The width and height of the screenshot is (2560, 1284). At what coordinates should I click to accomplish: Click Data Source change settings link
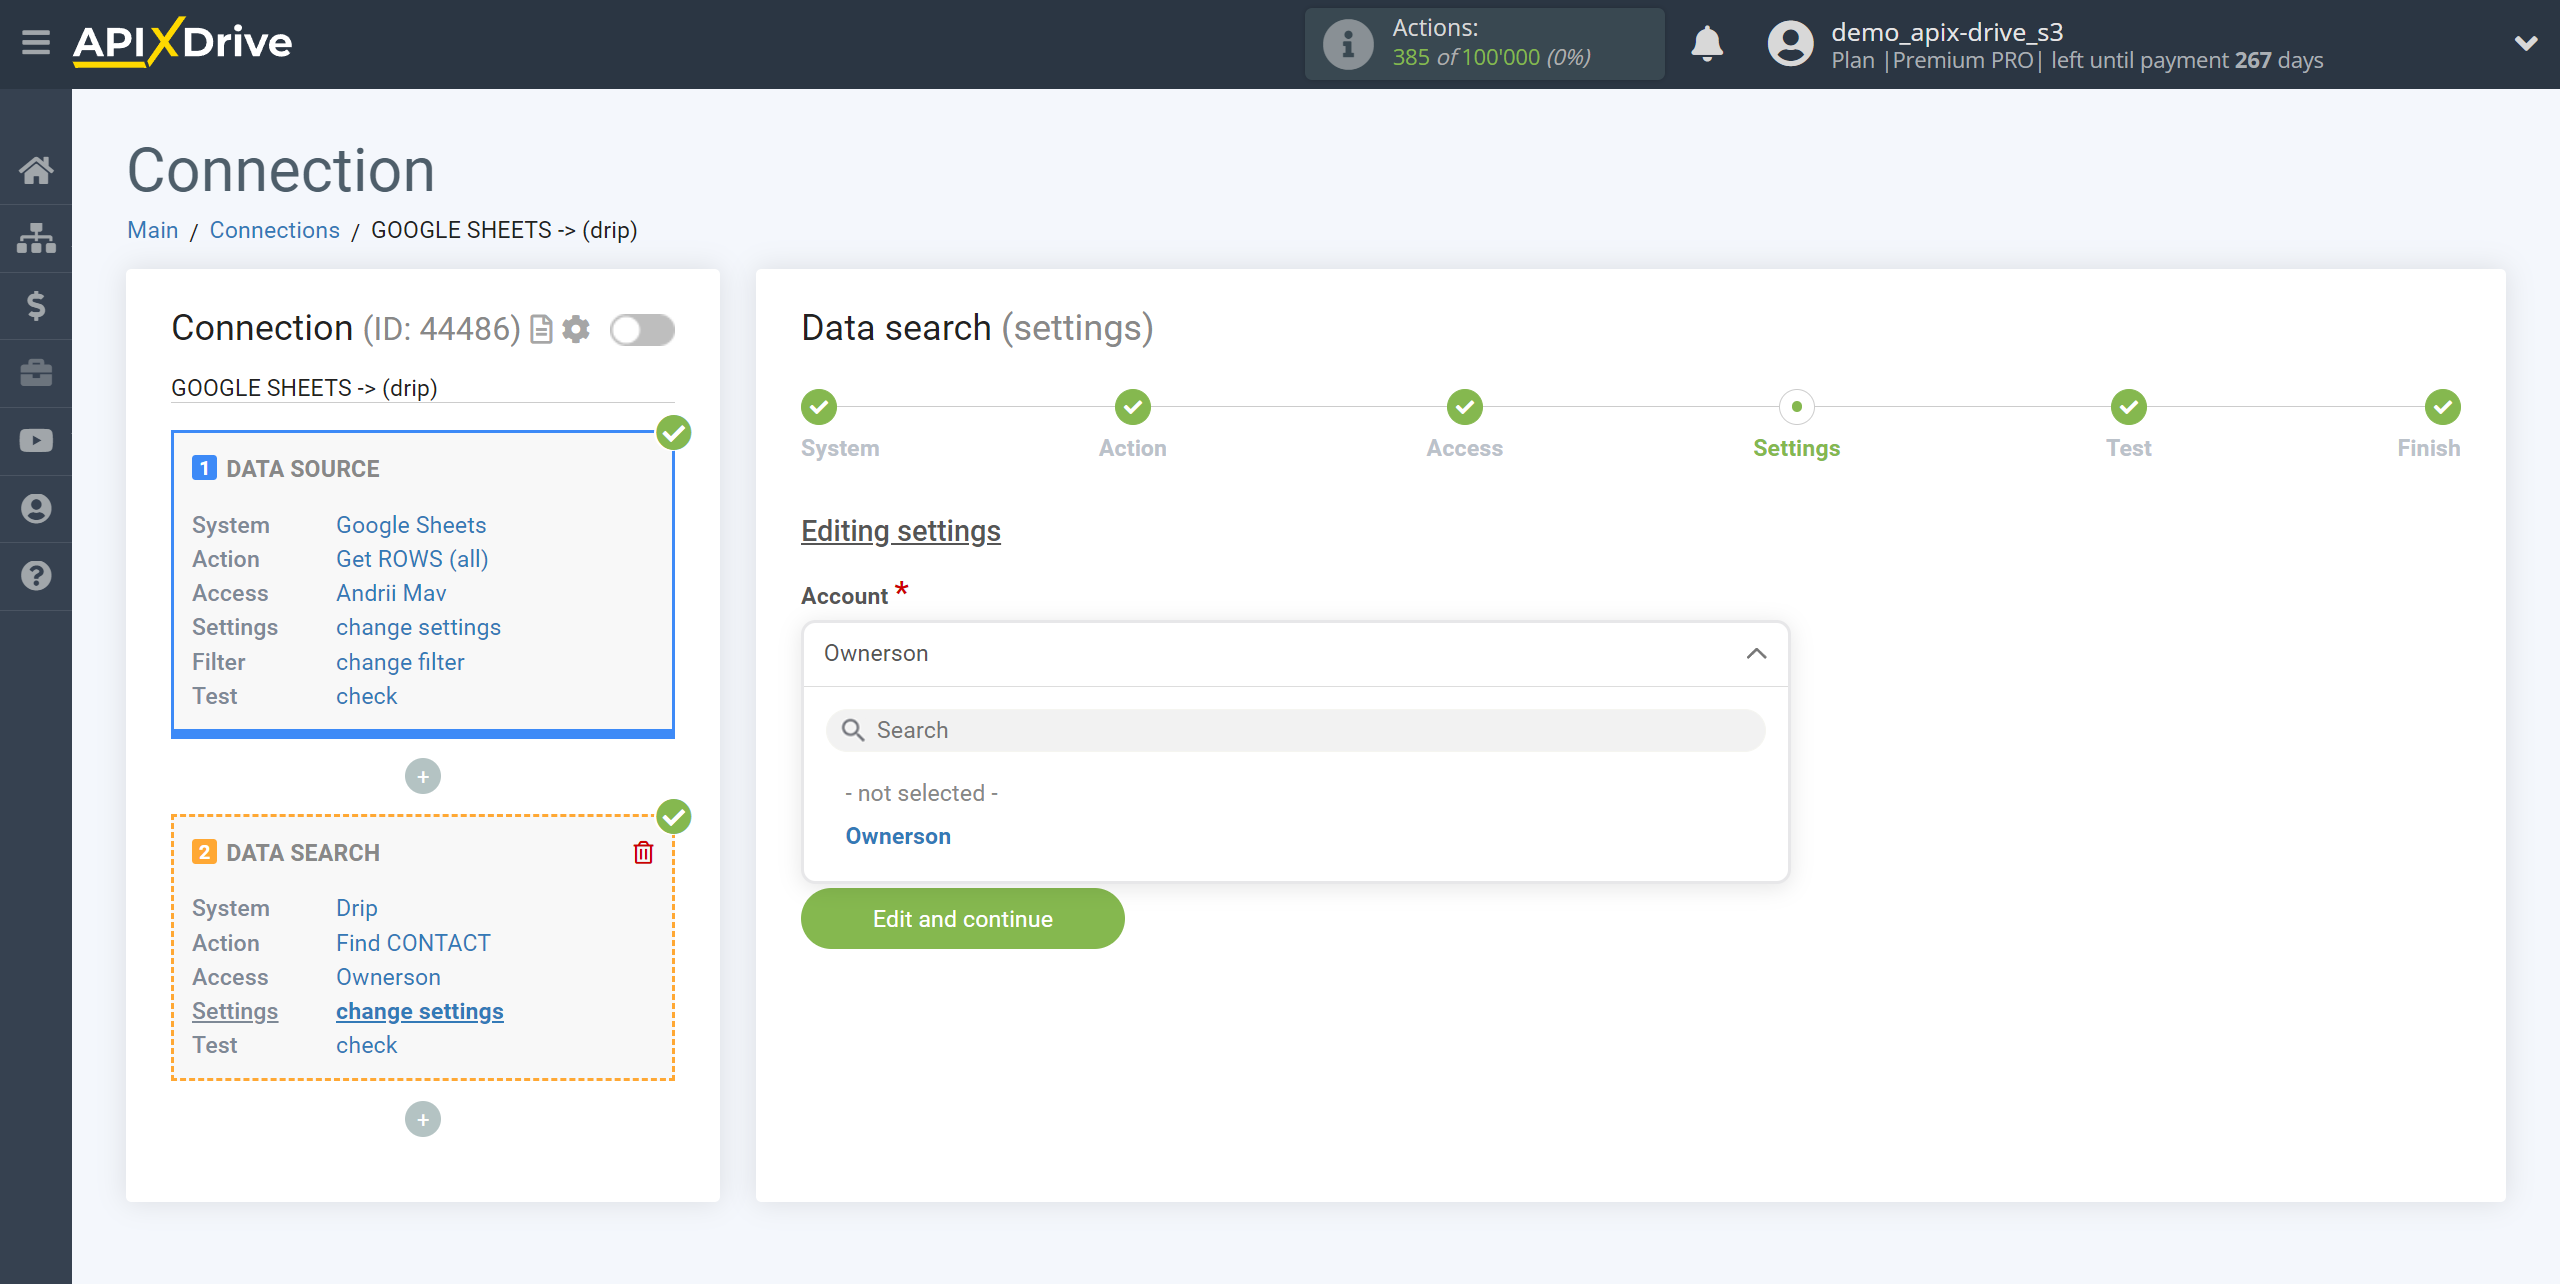(x=418, y=627)
